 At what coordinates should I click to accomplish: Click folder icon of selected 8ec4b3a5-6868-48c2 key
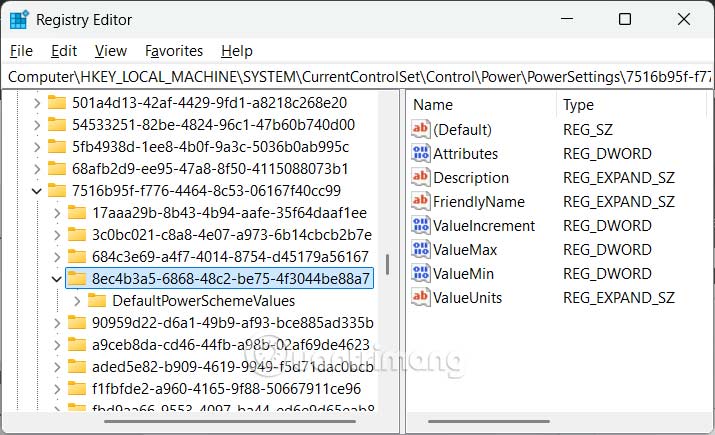(77, 278)
